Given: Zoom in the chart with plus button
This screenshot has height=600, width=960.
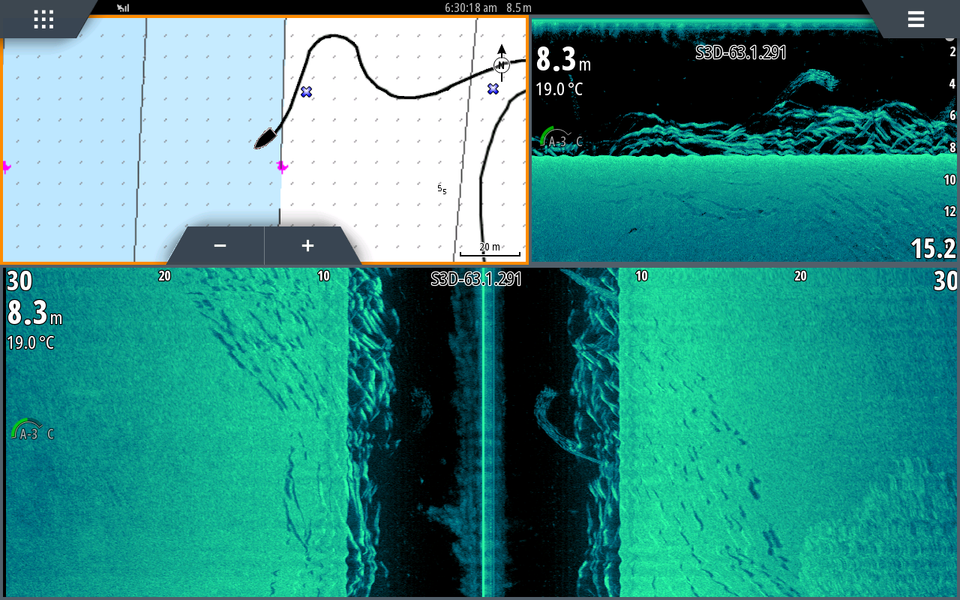Looking at the screenshot, I should [x=308, y=246].
